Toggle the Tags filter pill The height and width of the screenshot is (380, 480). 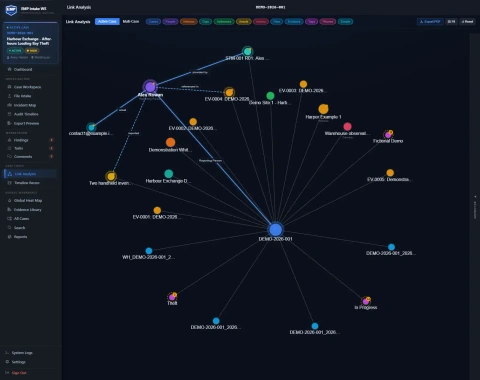pyautogui.click(x=311, y=22)
